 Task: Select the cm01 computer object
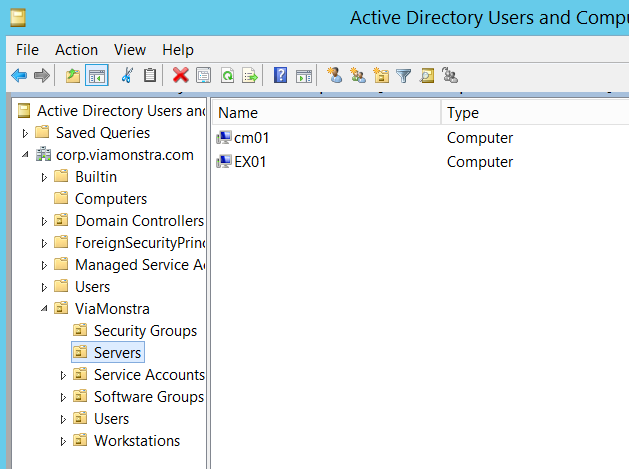pos(250,138)
